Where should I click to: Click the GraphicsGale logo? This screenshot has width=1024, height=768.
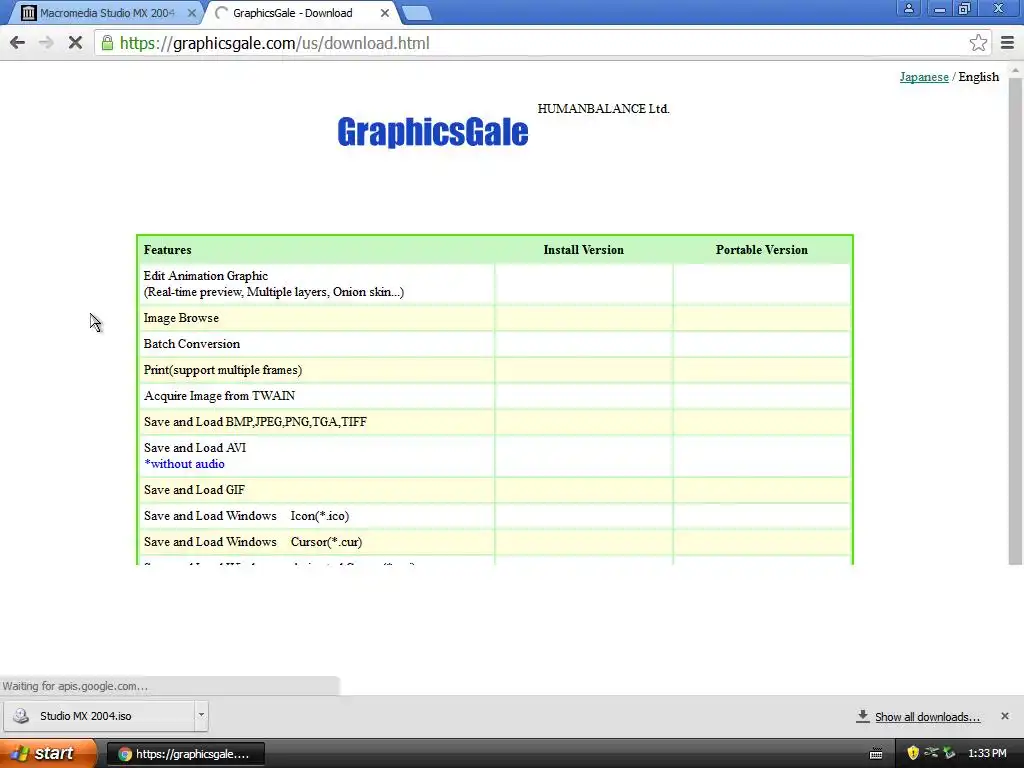433,131
